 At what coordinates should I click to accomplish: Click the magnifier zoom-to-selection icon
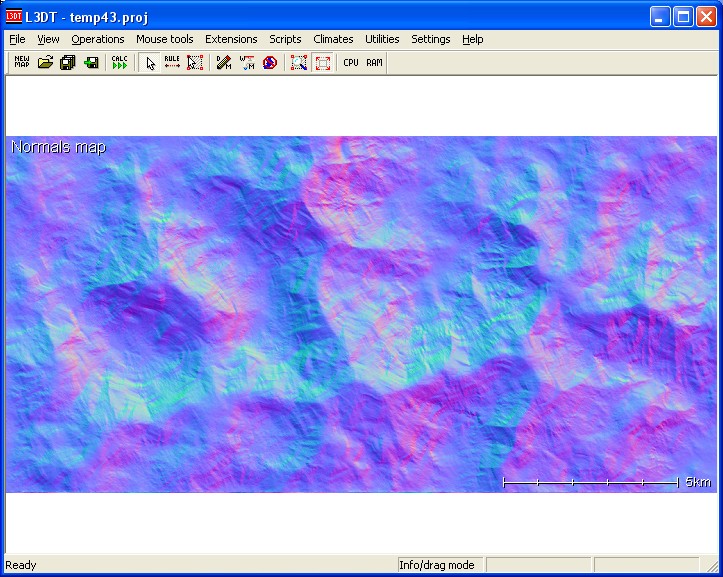point(299,63)
